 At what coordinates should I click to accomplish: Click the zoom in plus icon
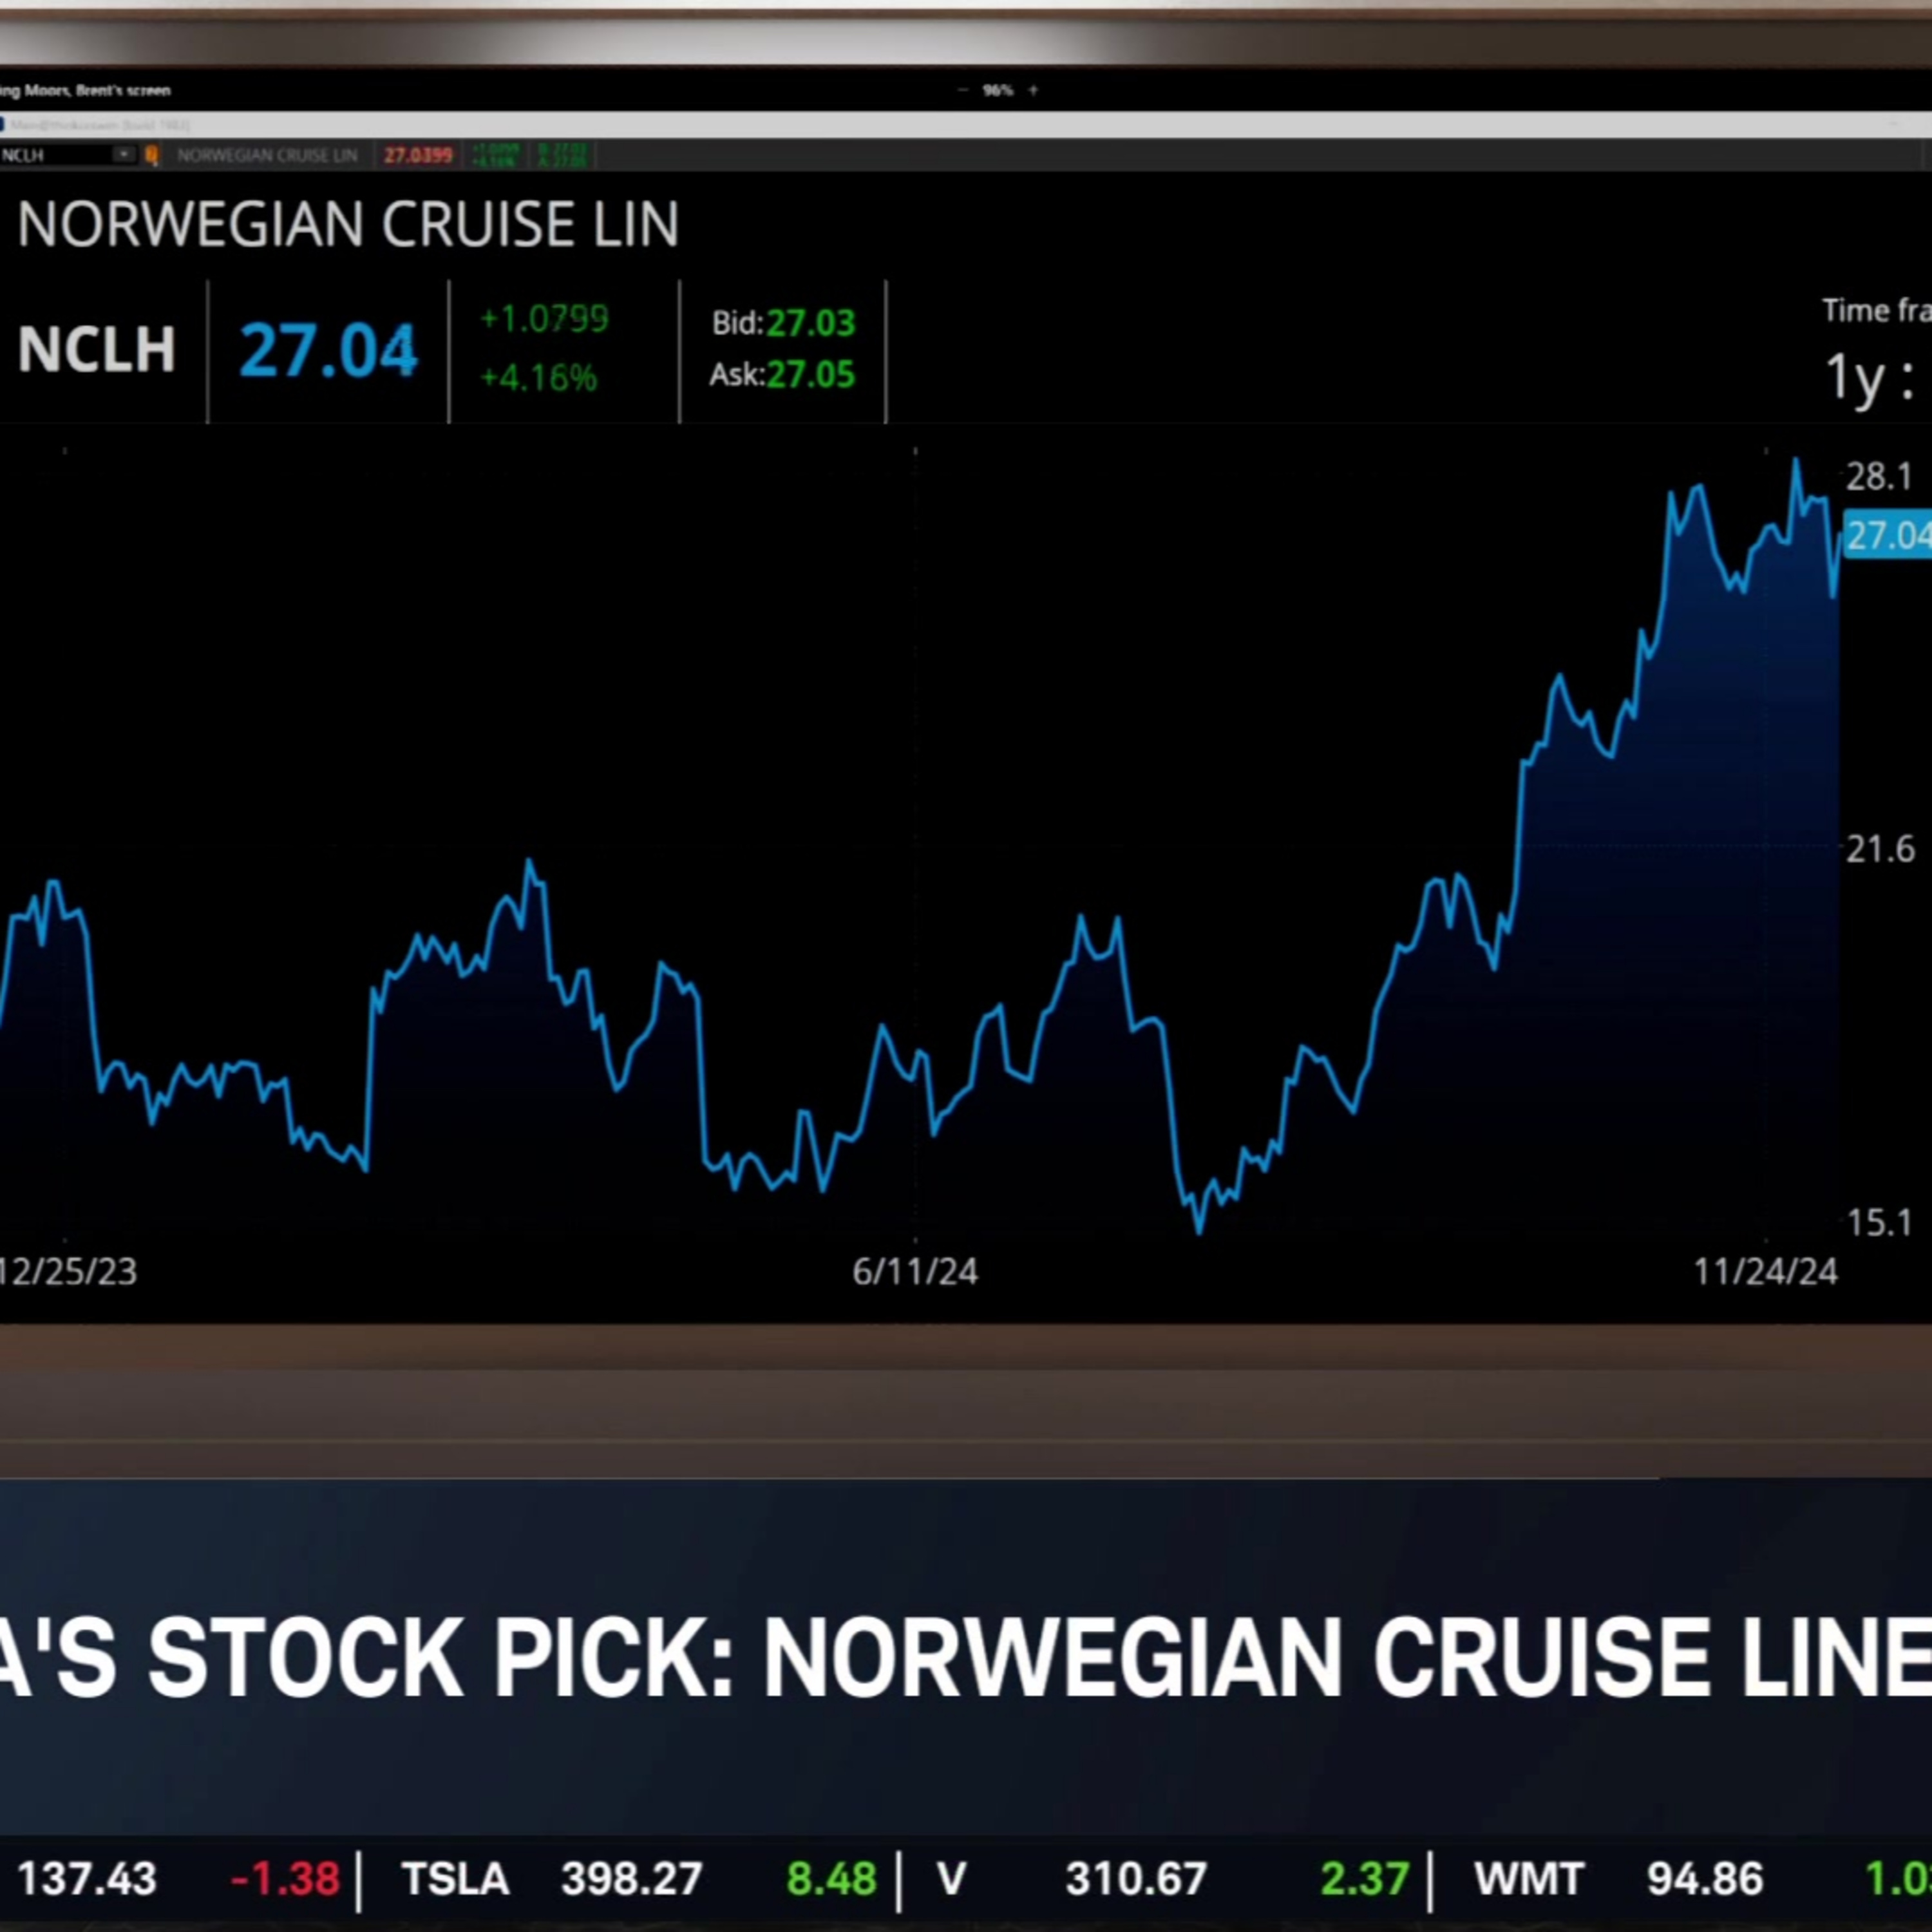click(1033, 90)
